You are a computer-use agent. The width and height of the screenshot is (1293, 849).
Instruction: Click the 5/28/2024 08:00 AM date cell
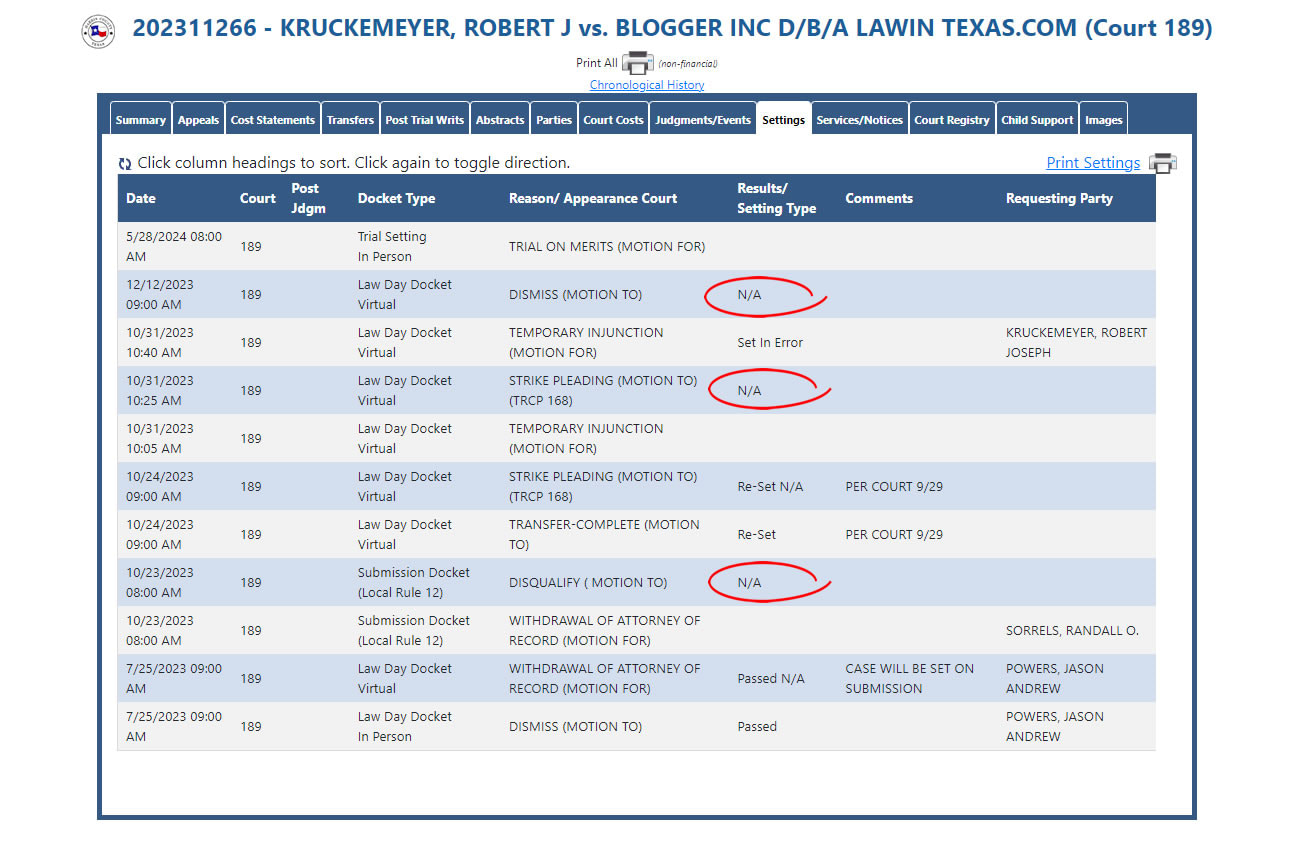pyautogui.click(x=174, y=246)
